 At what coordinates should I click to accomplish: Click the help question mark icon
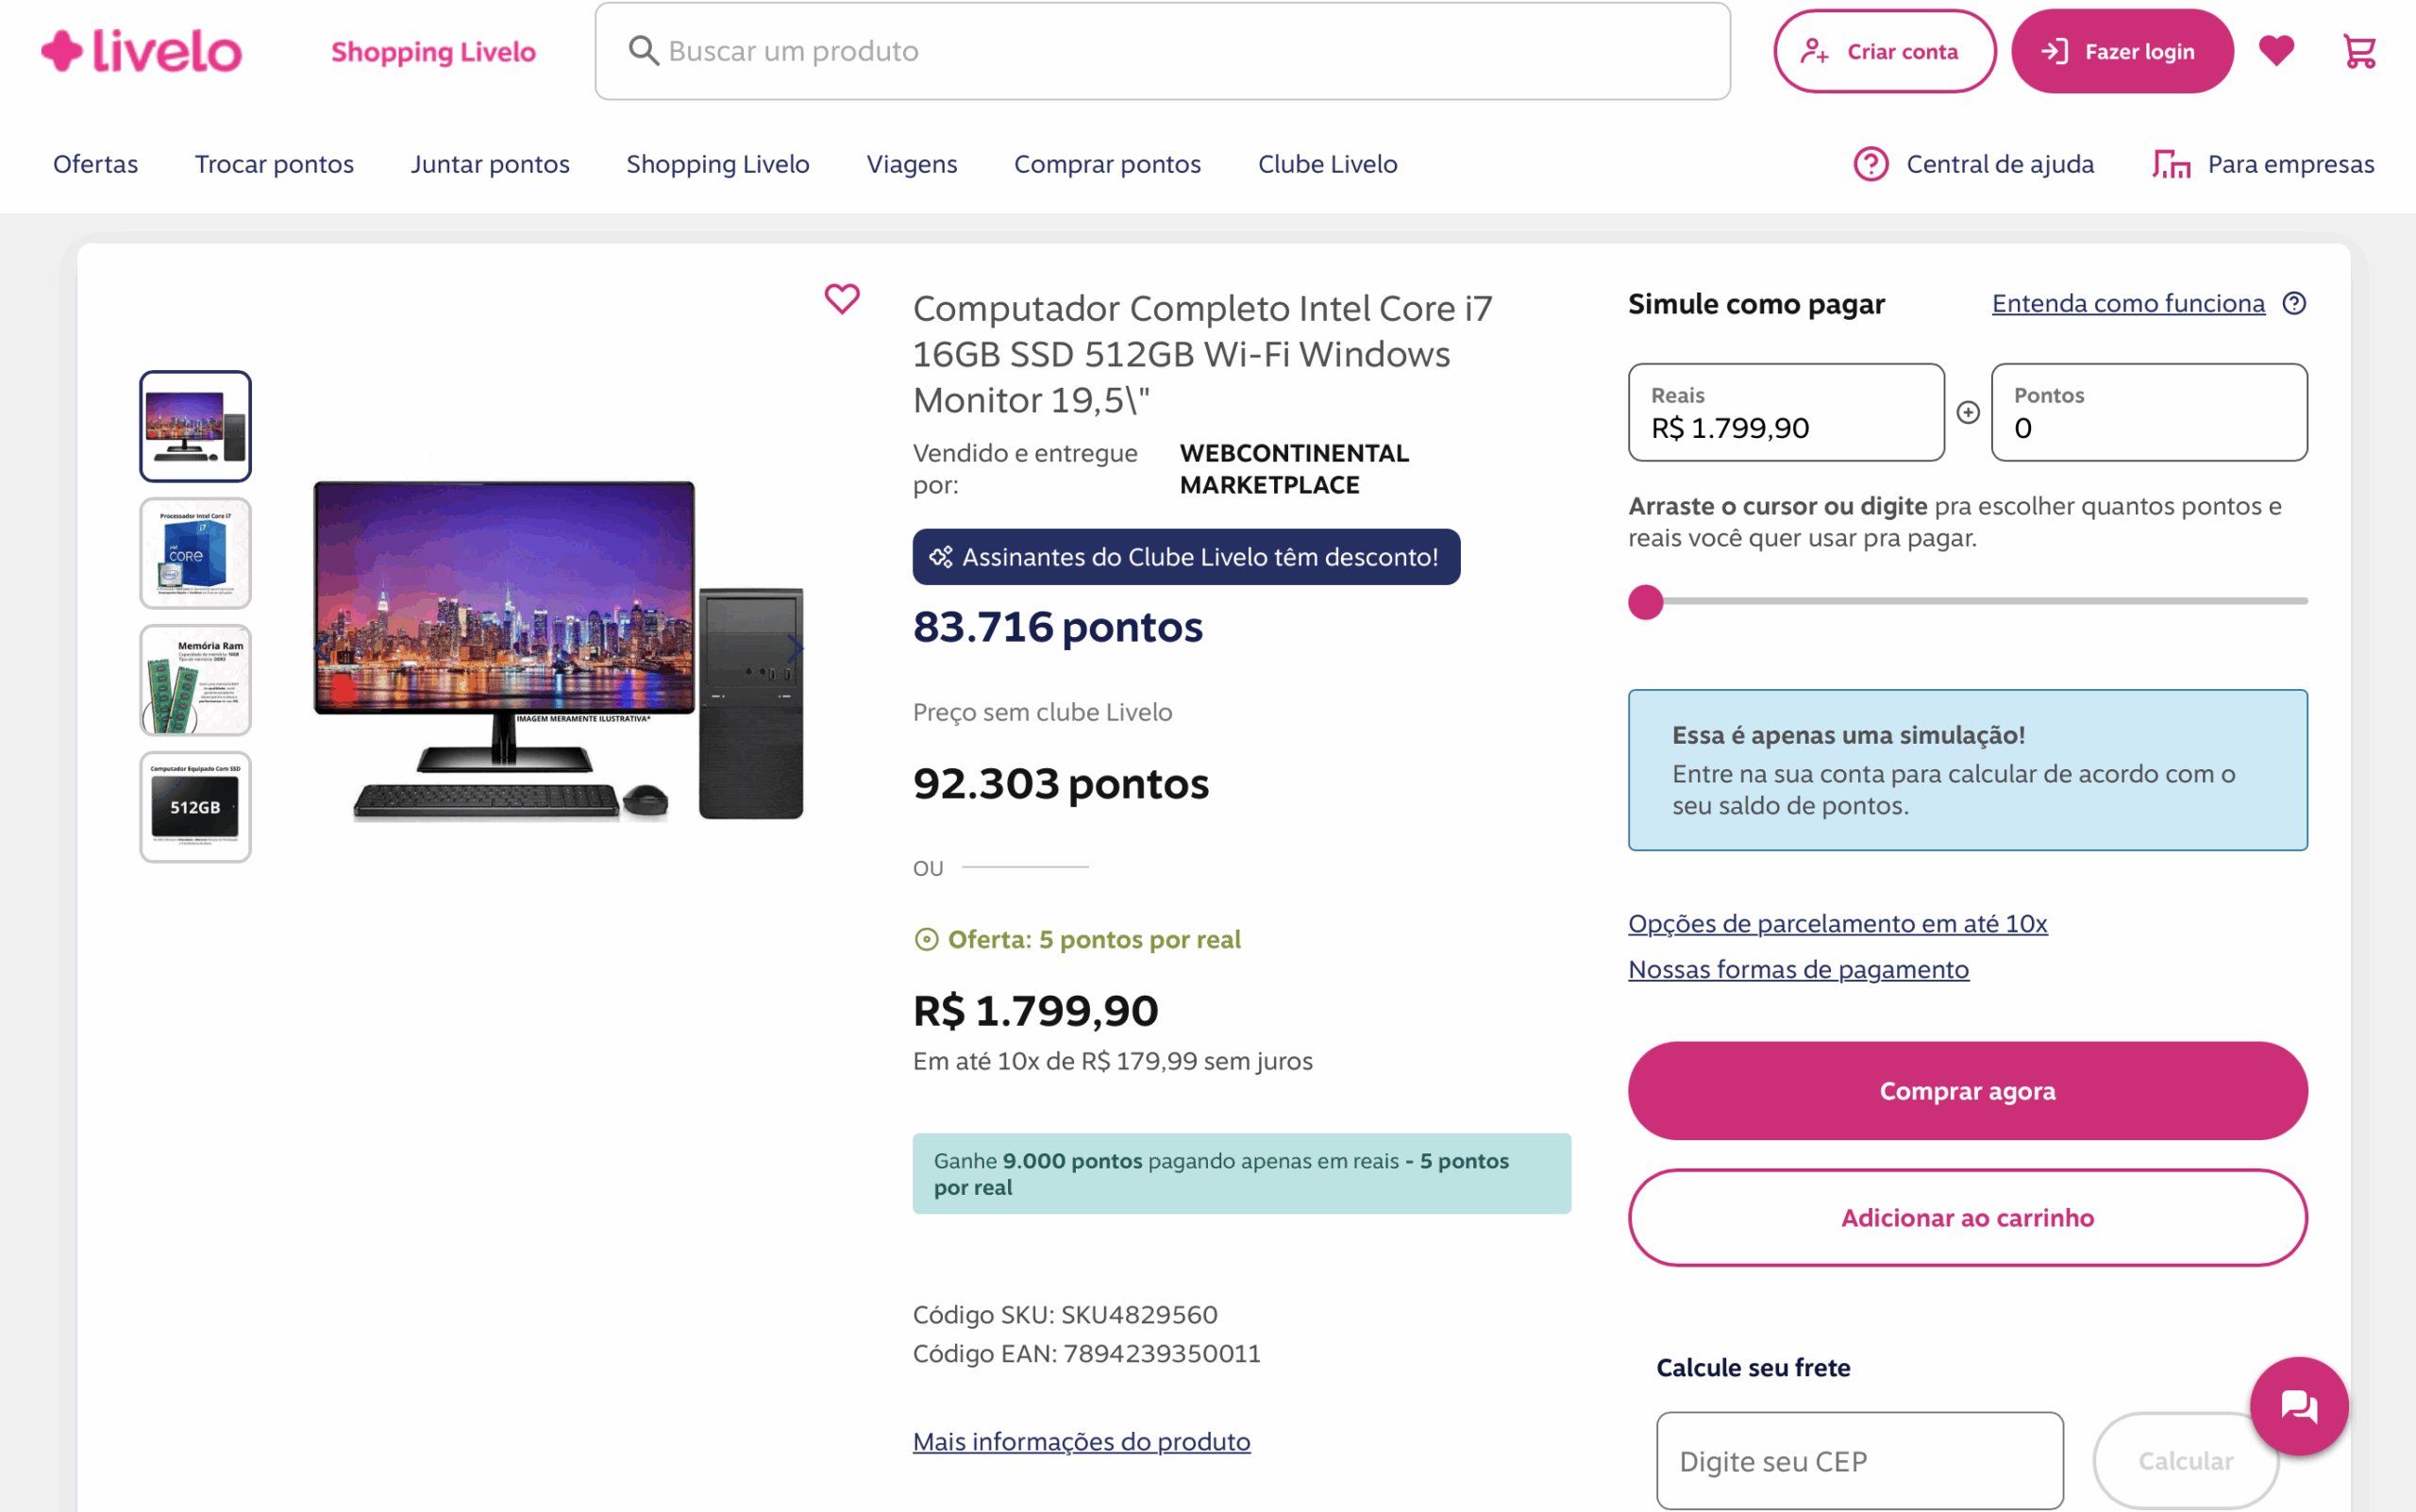click(x=2294, y=303)
